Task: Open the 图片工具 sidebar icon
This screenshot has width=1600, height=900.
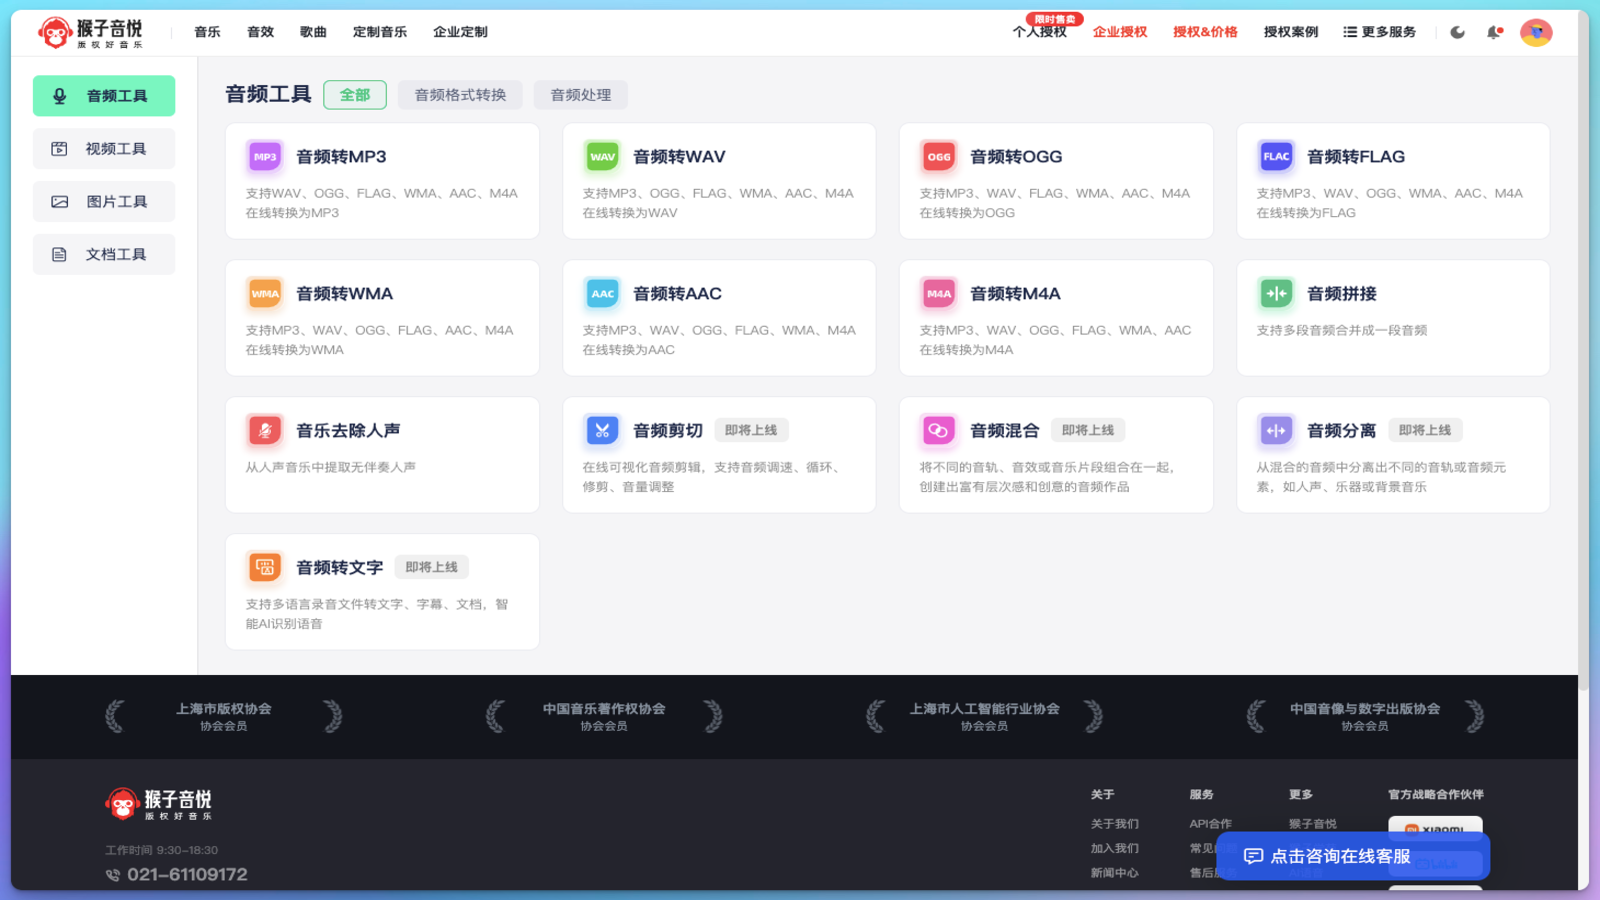Action: (60, 201)
